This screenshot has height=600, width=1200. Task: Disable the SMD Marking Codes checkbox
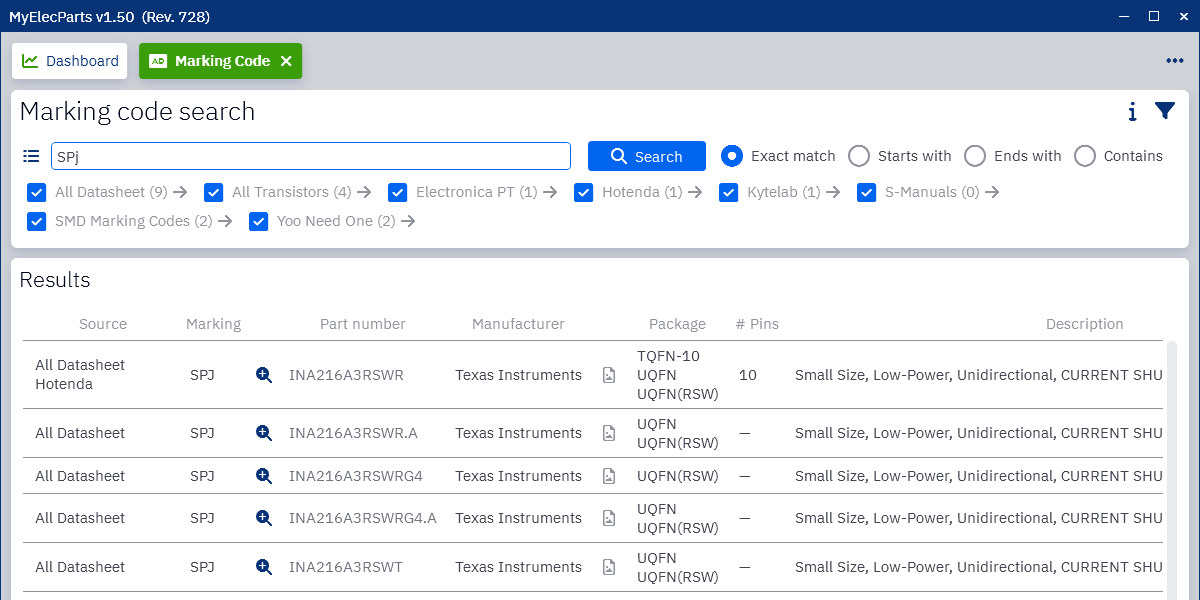(x=37, y=221)
